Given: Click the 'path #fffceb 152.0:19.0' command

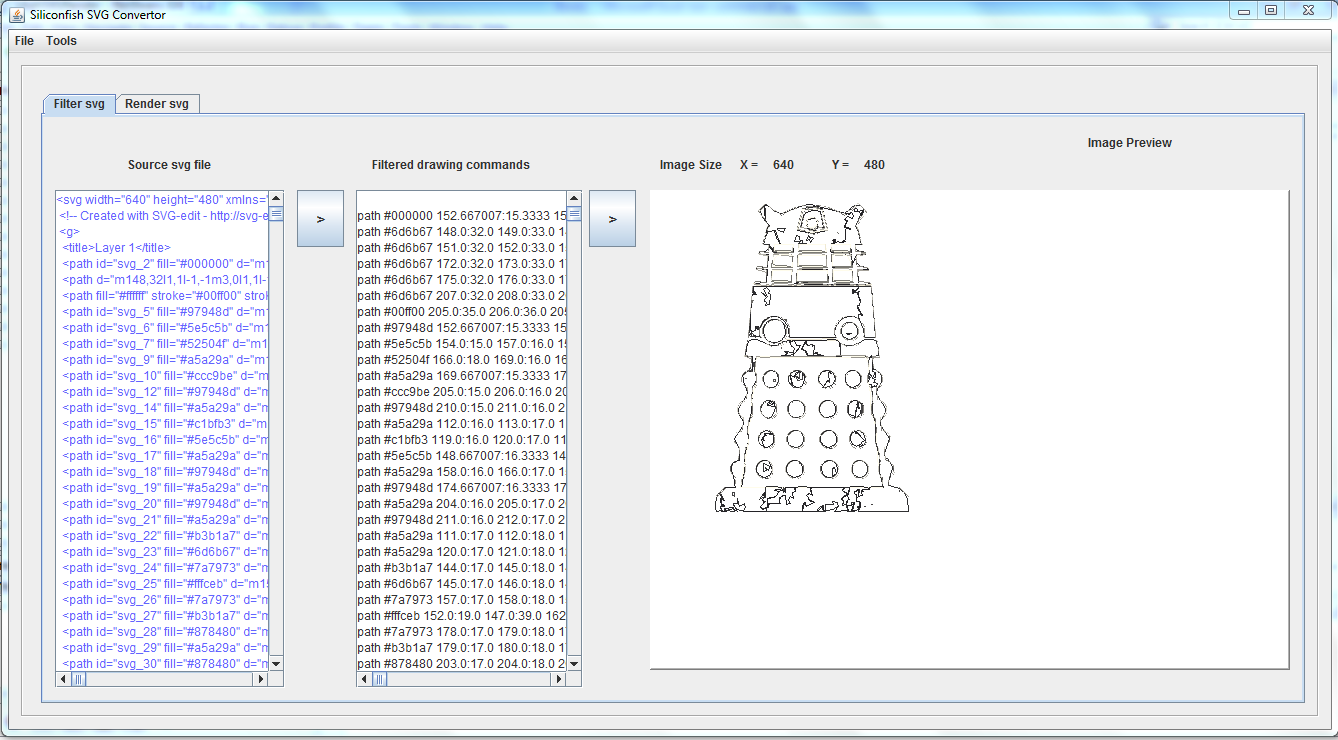Looking at the screenshot, I should [461, 615].
